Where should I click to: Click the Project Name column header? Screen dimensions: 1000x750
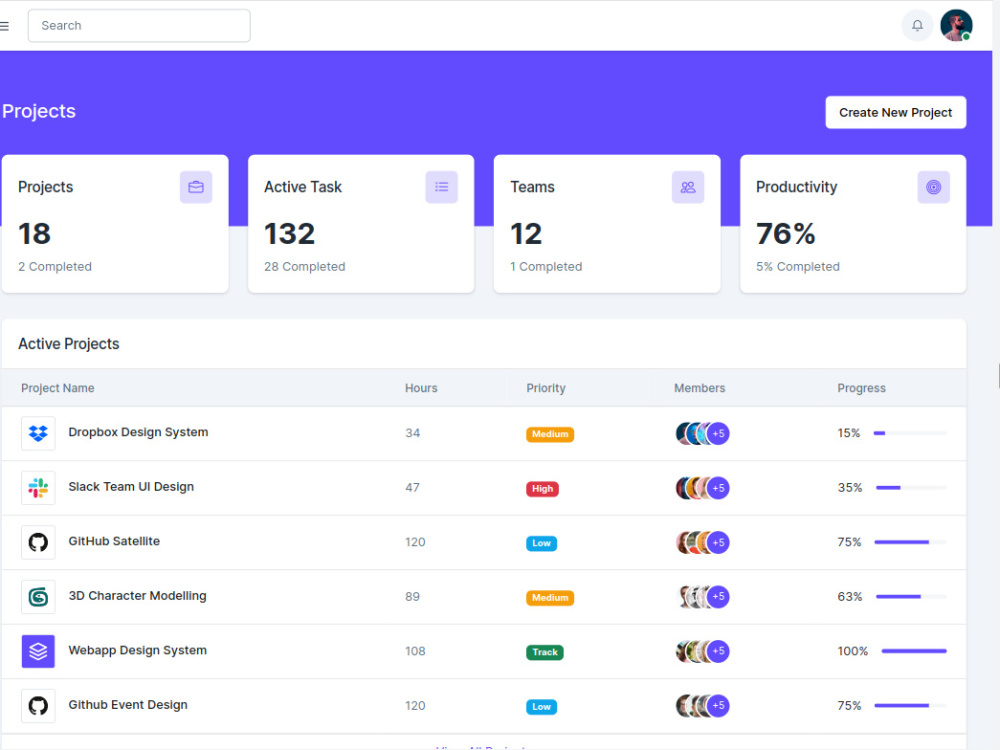(x=57, y=388)
